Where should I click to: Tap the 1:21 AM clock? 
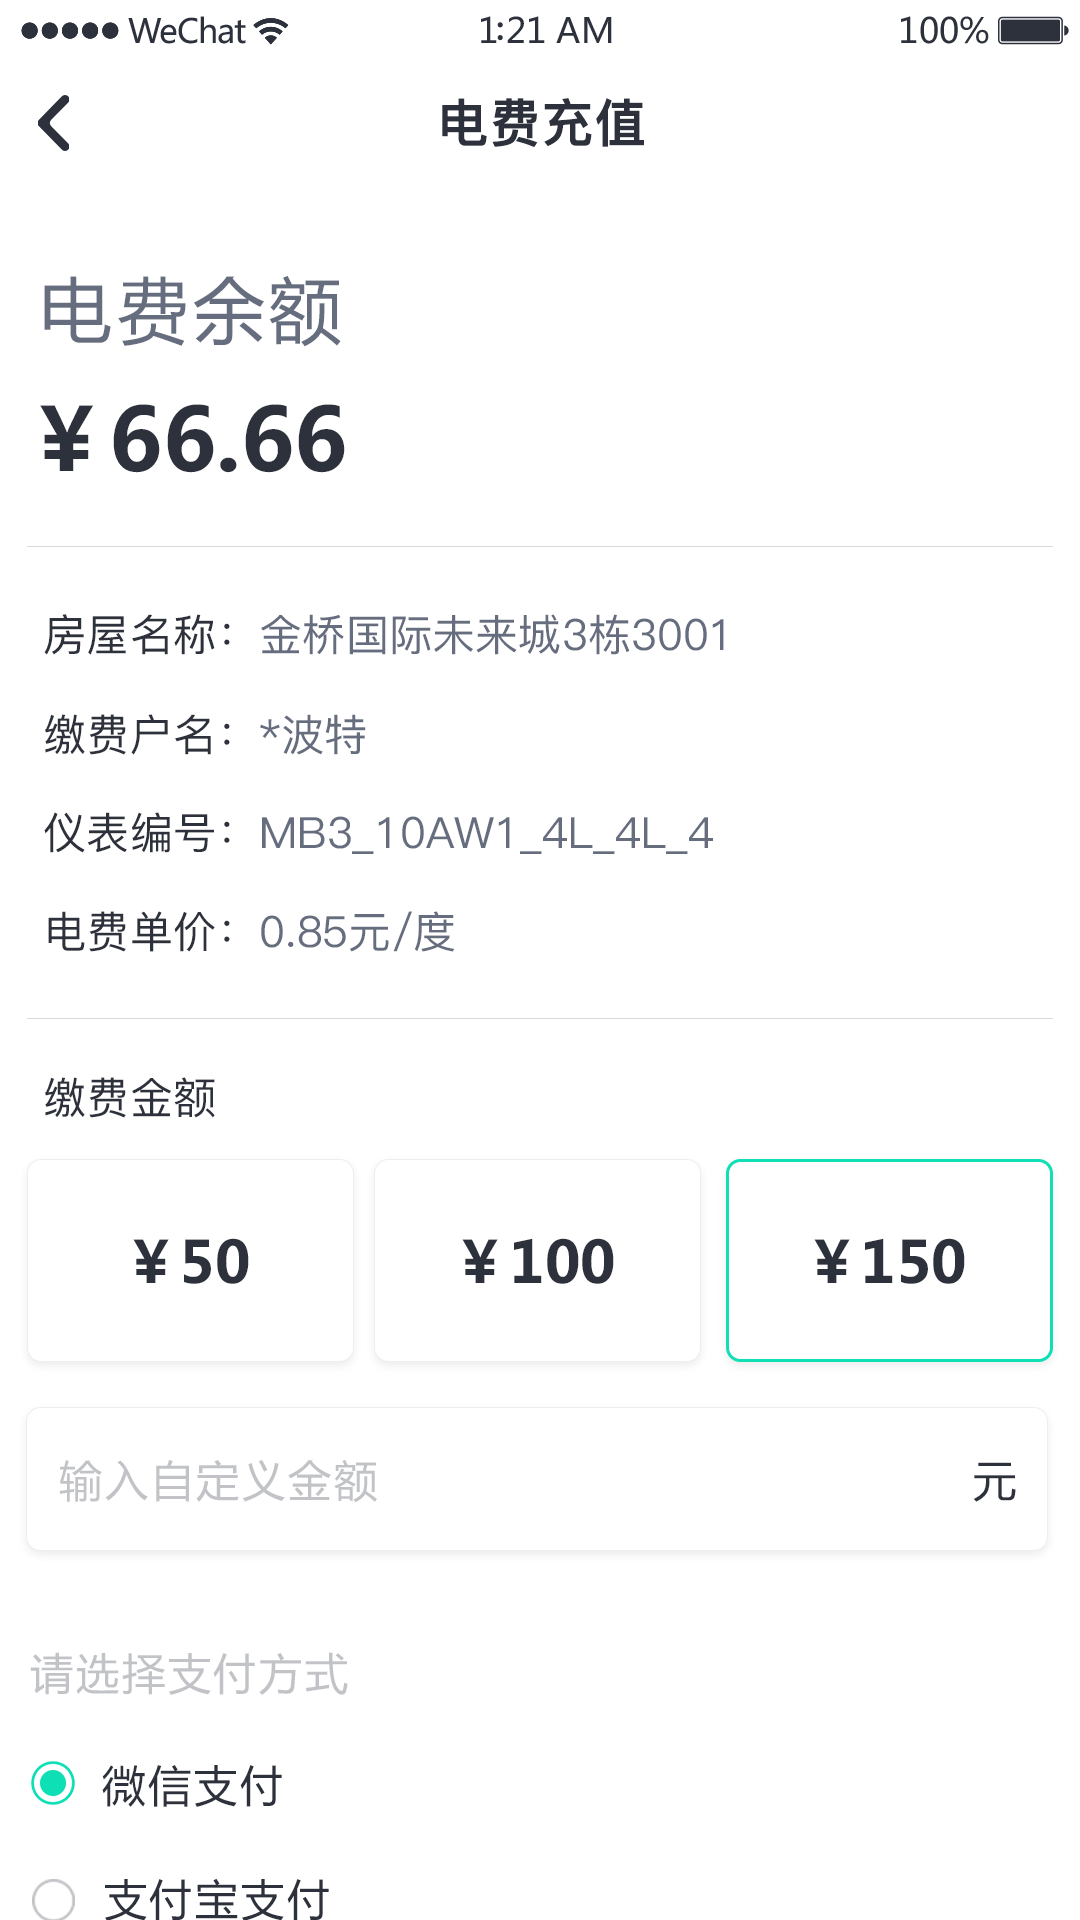(545, 31)
